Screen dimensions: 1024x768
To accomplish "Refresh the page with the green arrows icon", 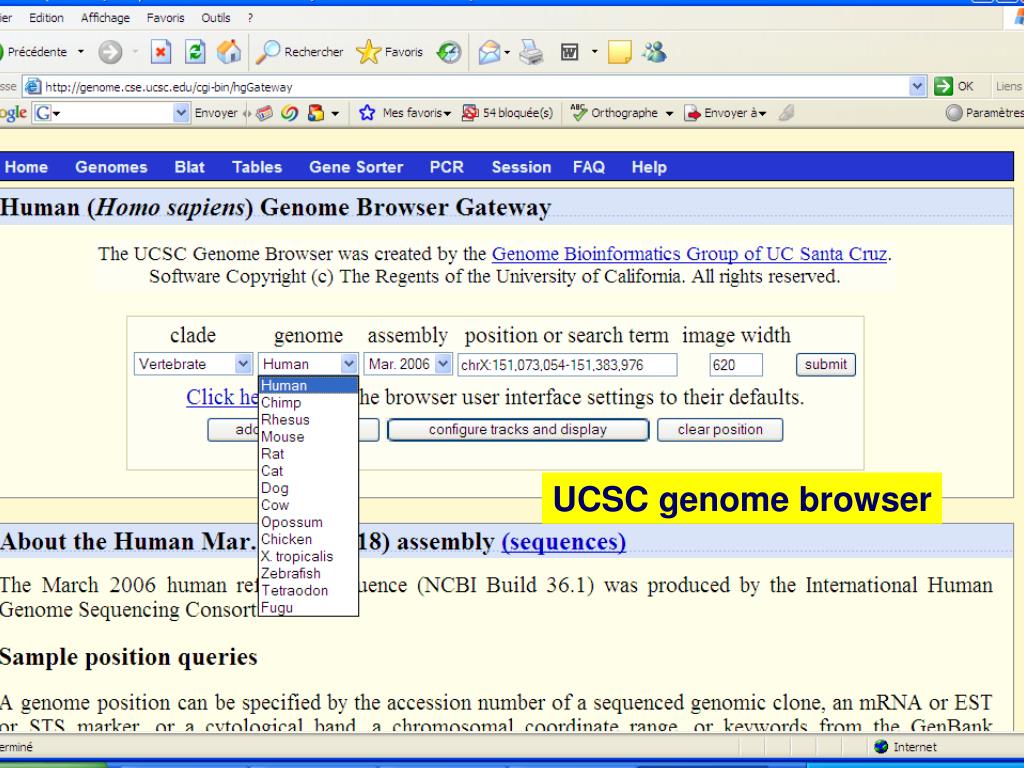I will (195, 52).
